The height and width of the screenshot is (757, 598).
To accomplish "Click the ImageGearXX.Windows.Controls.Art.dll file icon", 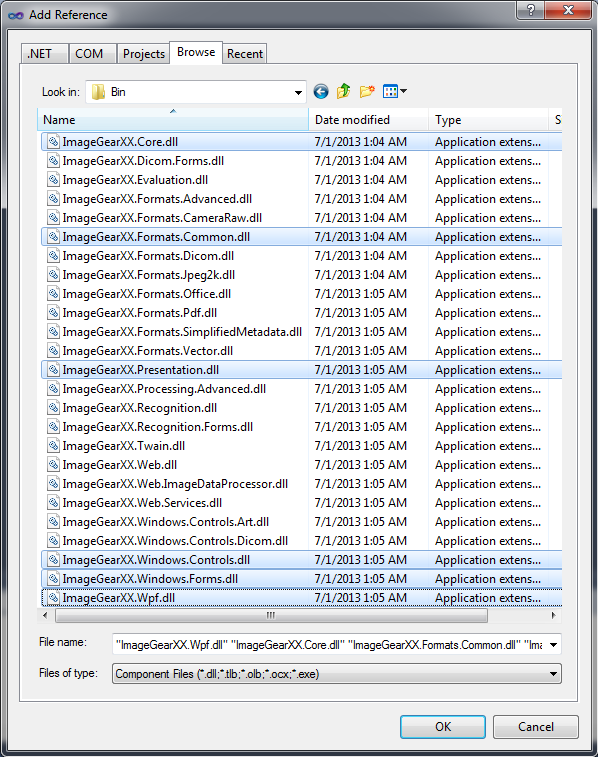I will (x=54, y=522).
